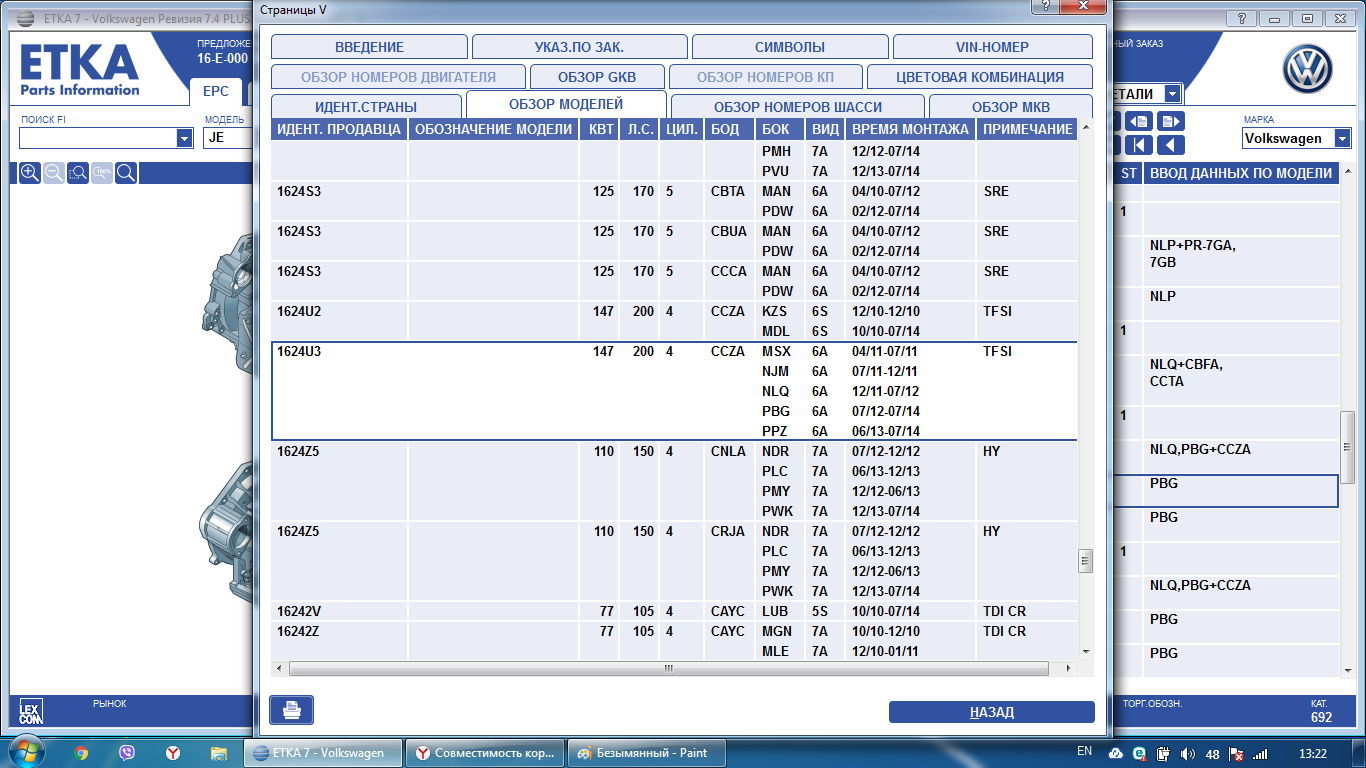Switch to ETKA 7 - Volkswagen taskbar button

tap(323, 753)
